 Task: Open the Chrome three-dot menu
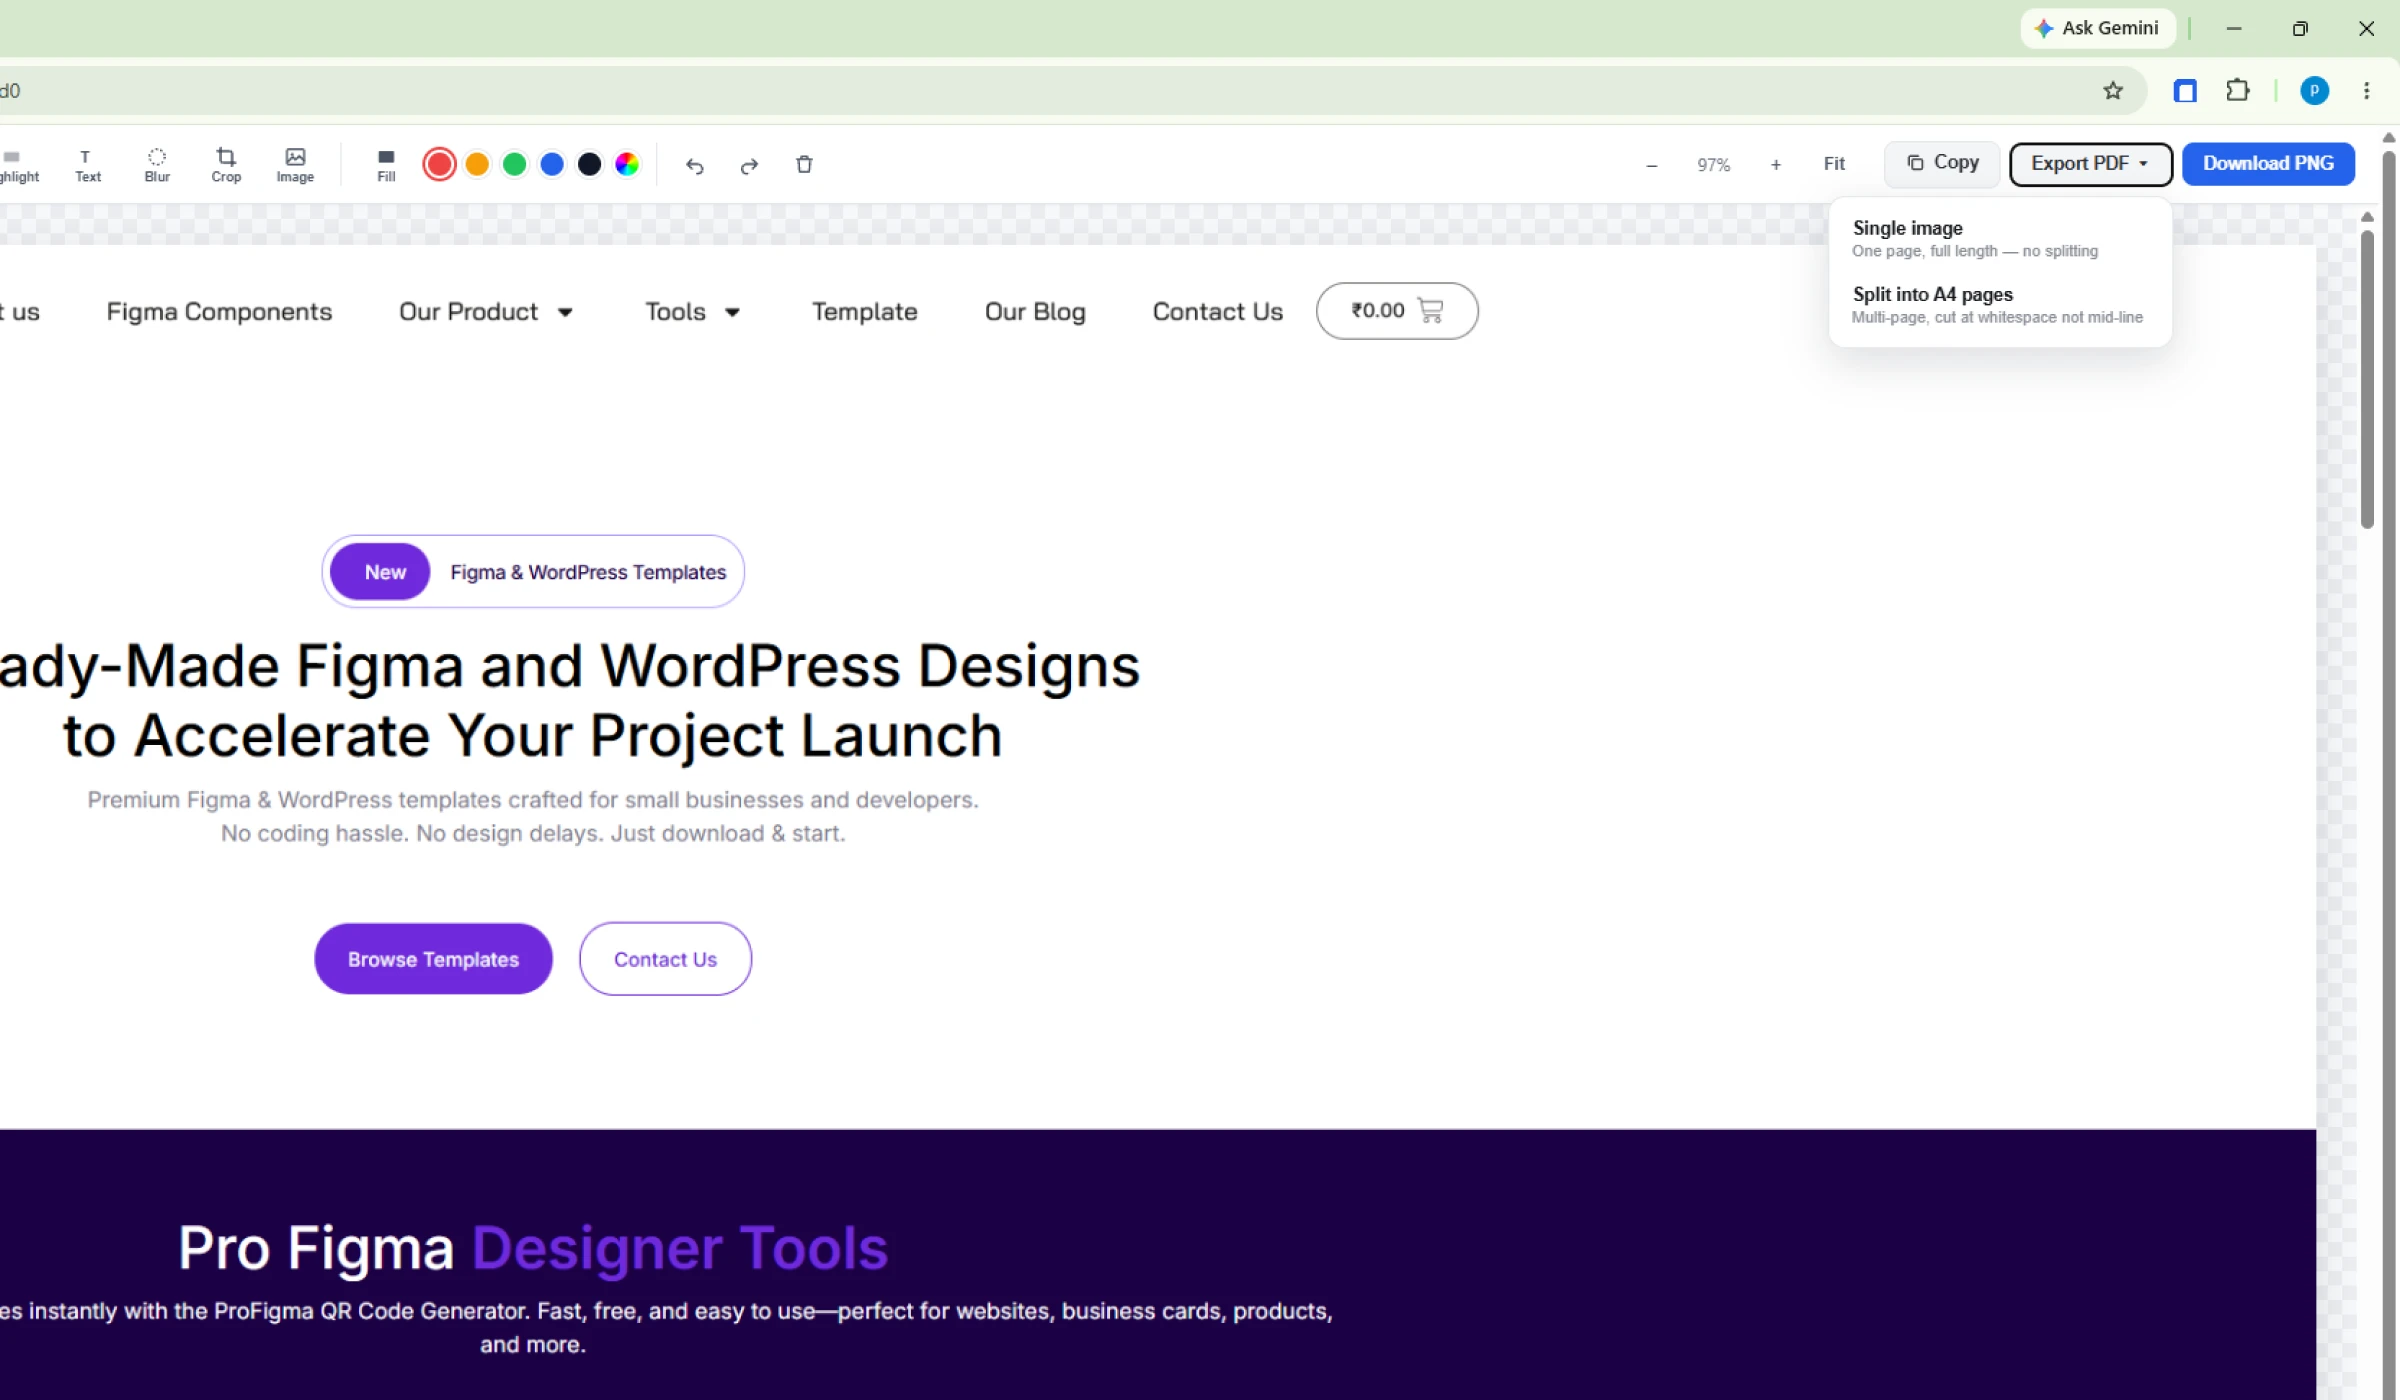click(2366, 91)
